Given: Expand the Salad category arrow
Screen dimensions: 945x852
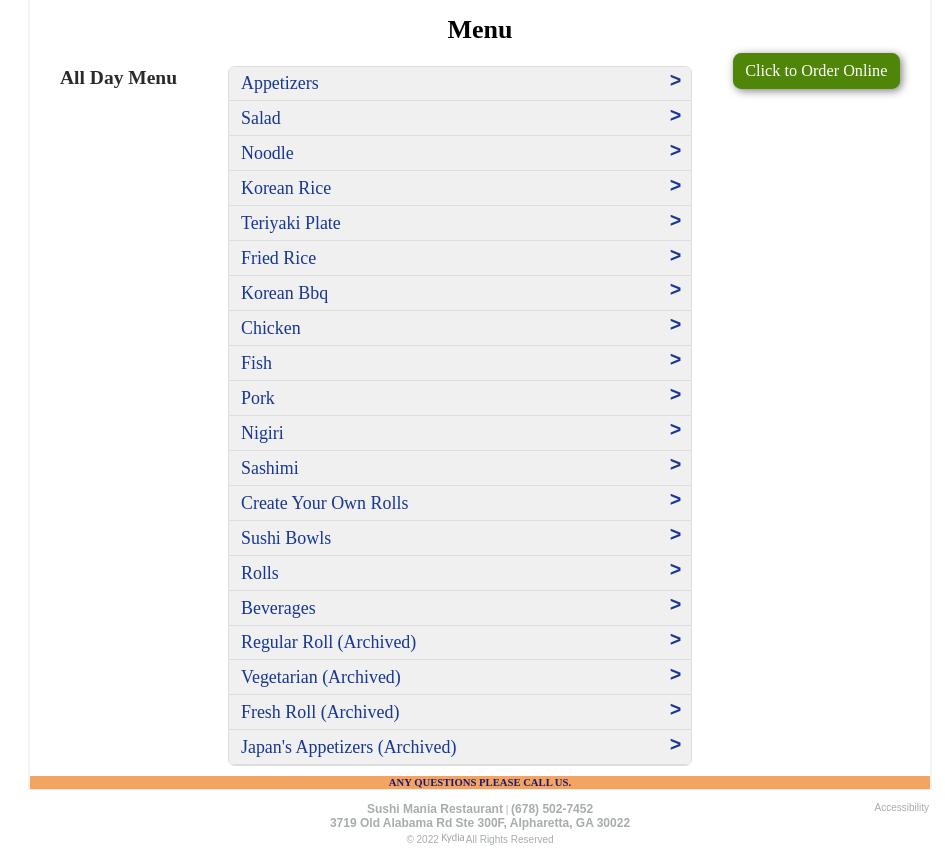Looking at the screenshot, I should click(675, 116).
